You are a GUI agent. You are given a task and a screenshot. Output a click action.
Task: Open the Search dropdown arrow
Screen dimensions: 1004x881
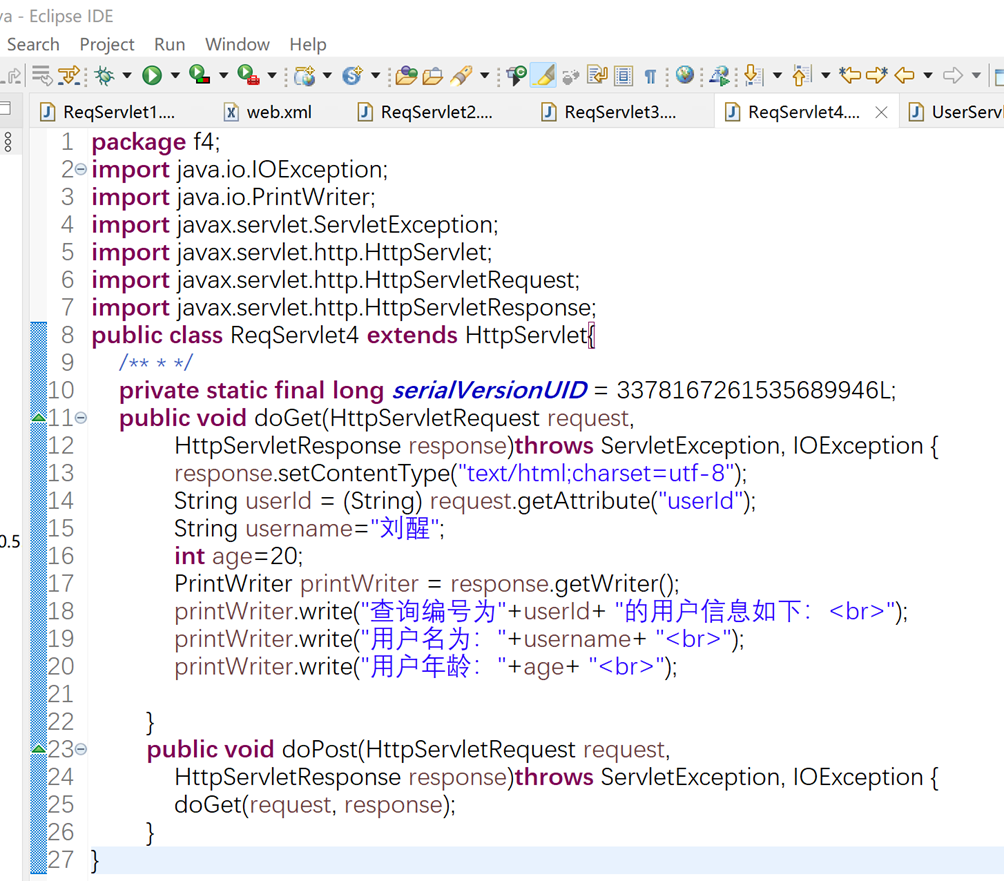485,76
